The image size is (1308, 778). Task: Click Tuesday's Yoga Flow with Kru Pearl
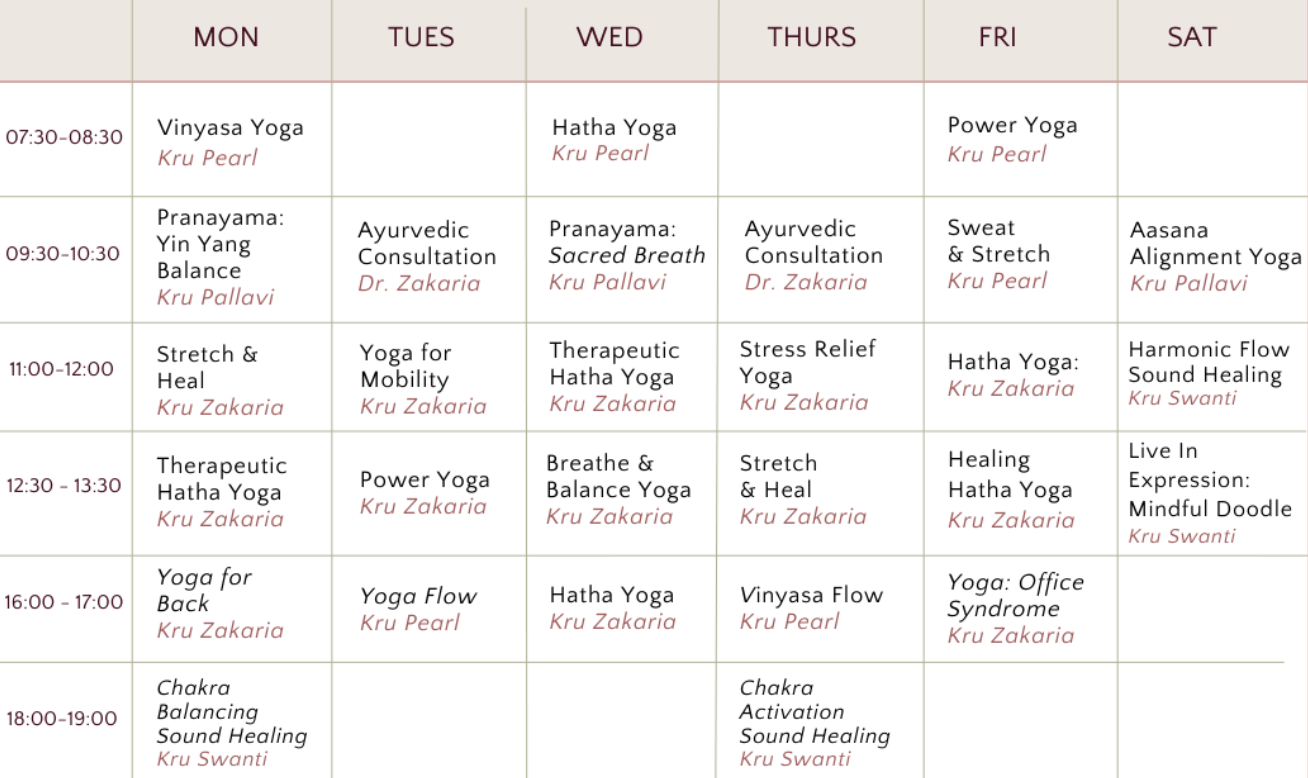[418, 597]
